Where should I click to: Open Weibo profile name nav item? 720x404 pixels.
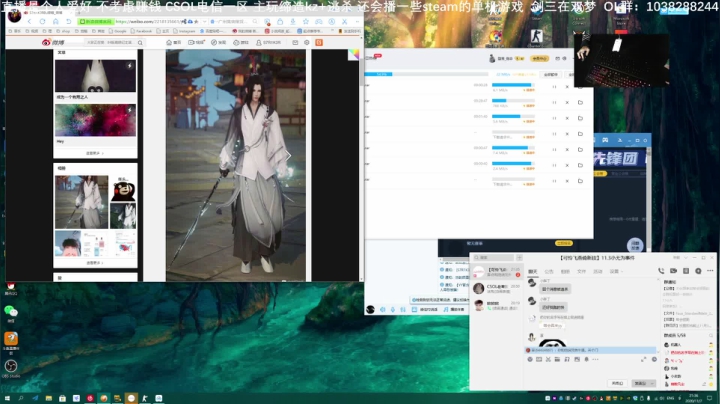(x=268, y=42)
